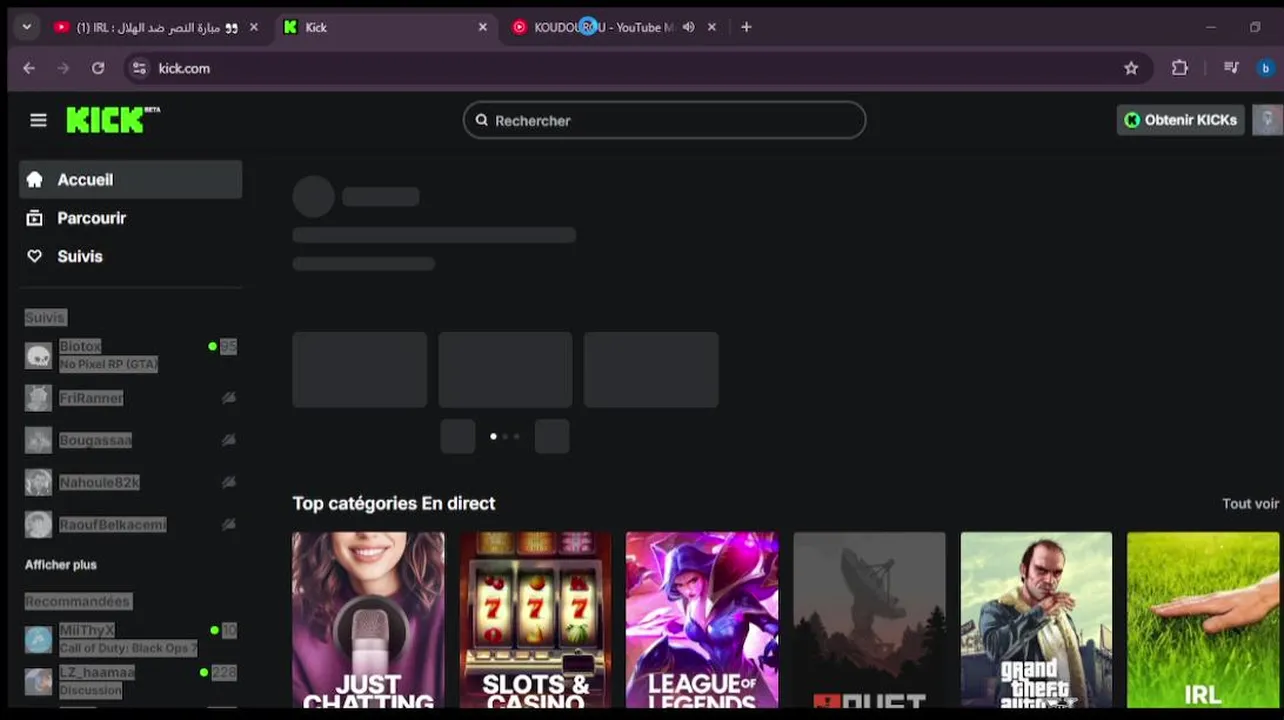Click LZ_haamaa channel avatar

(38, 681)
